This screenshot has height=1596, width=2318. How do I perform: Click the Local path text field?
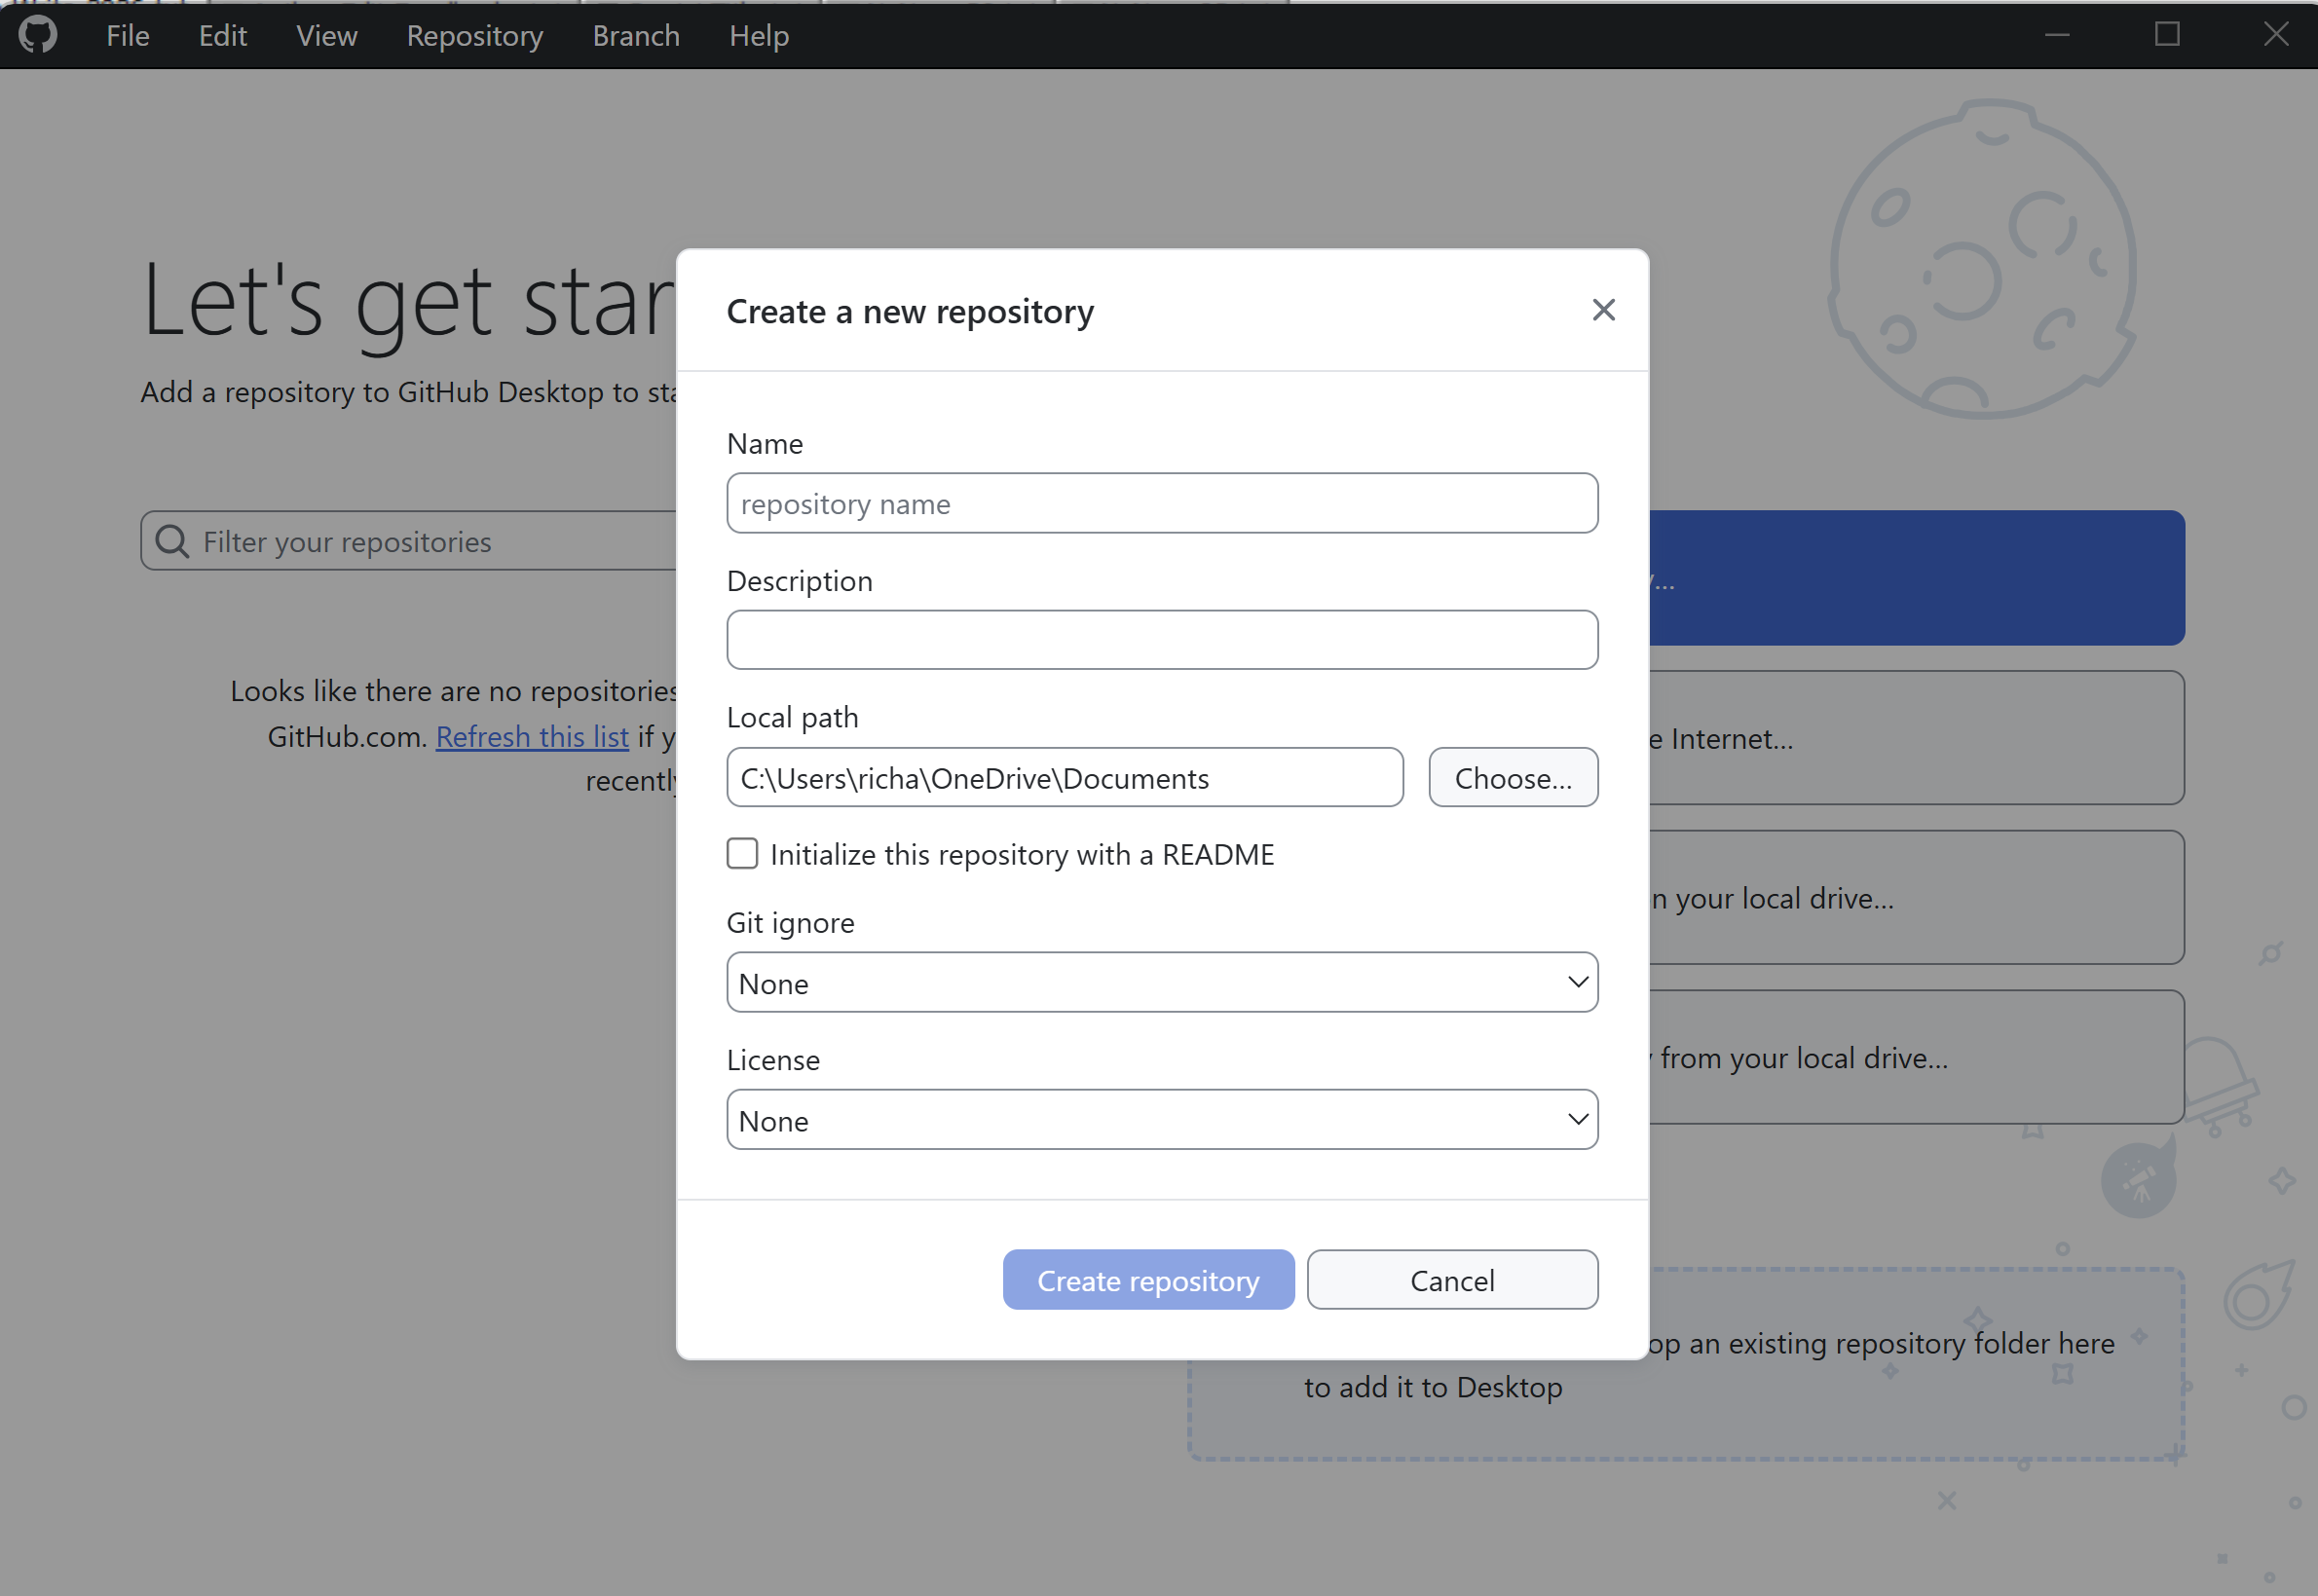pos(1065,777)
